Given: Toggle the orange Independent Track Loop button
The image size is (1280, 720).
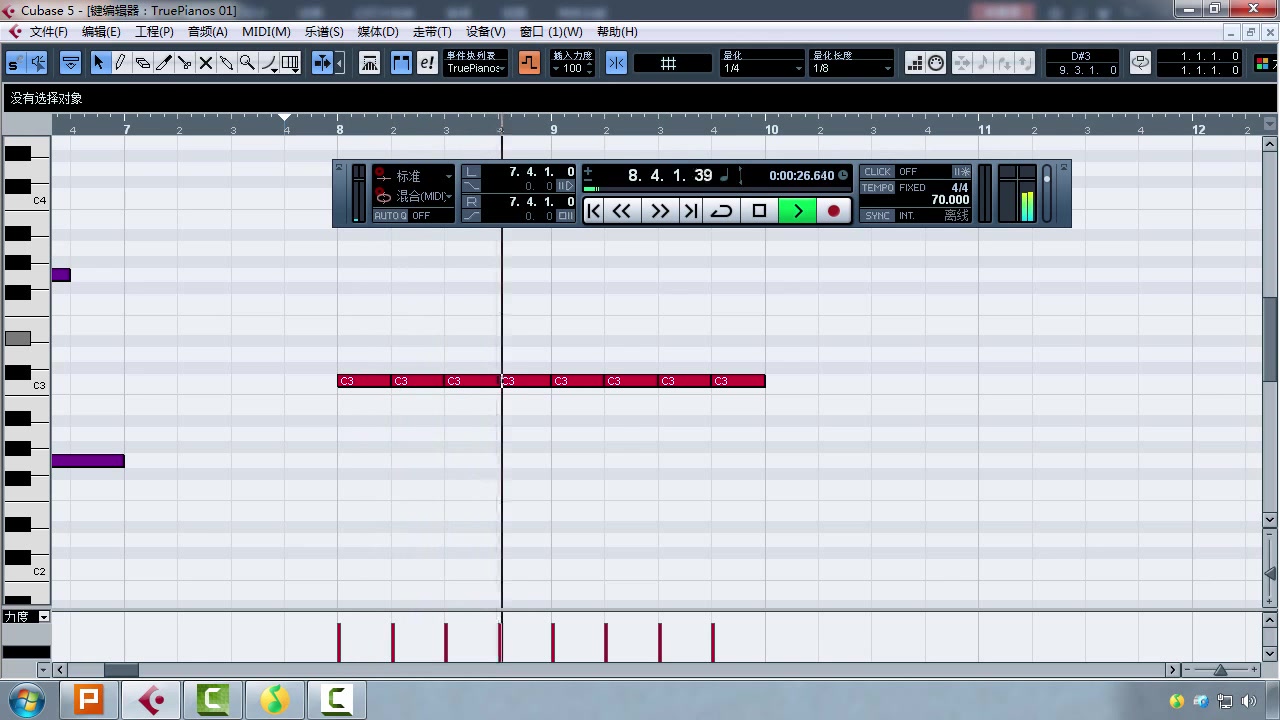Looking at the screenshot, I should point(529,63).
